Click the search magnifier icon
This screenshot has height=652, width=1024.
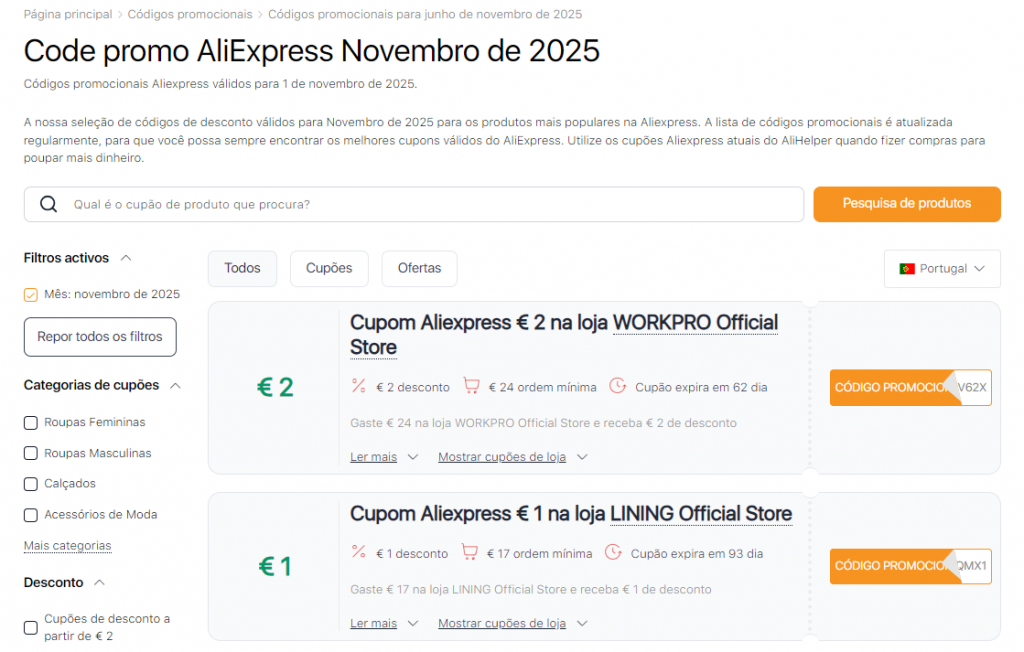pyautogui.click(x=48, y=204)
